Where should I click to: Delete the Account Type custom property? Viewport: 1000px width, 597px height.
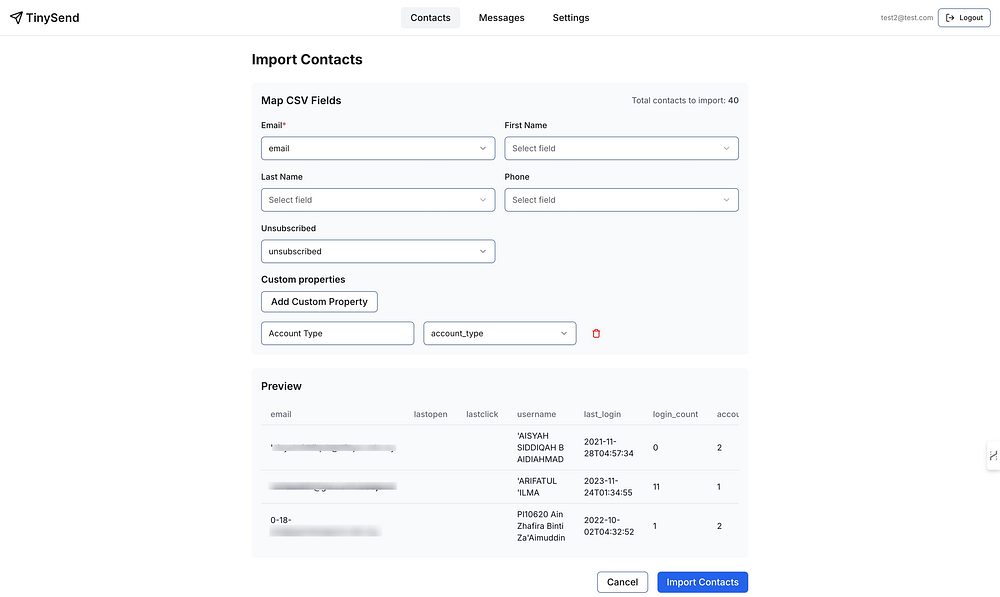pyautogui.click(x=596, y=333)
